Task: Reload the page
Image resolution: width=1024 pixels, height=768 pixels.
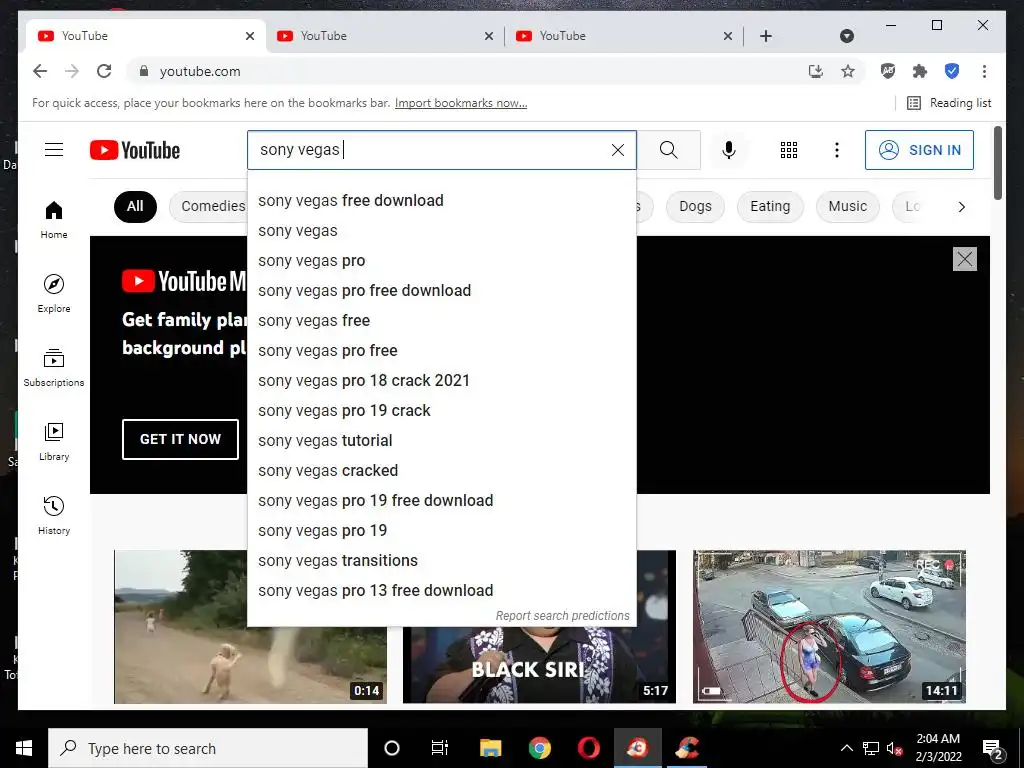Action: 104,71
